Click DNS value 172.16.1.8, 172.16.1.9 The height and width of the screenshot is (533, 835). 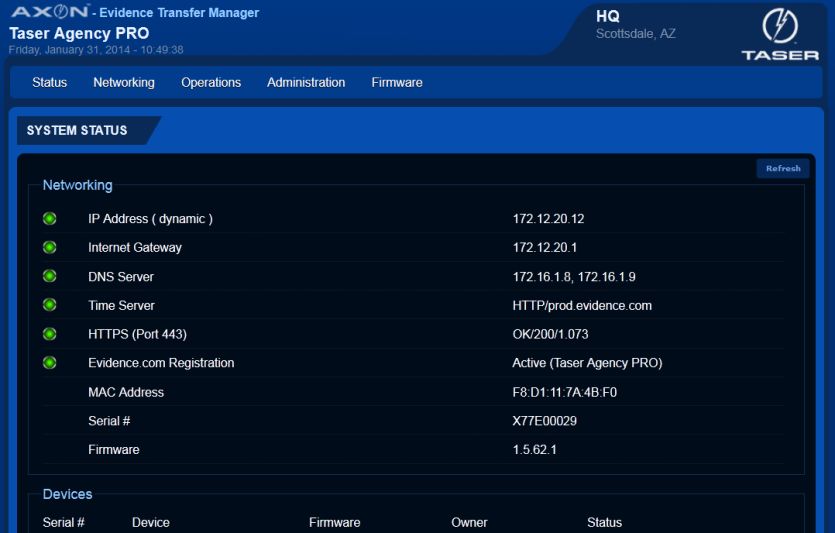point(574,277)
